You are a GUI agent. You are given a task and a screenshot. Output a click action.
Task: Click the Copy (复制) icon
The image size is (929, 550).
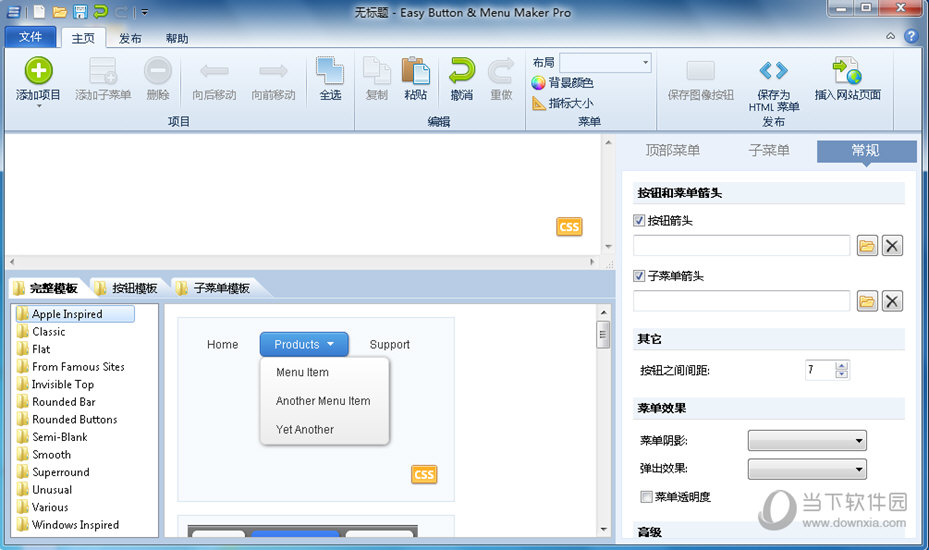point(377,71)
